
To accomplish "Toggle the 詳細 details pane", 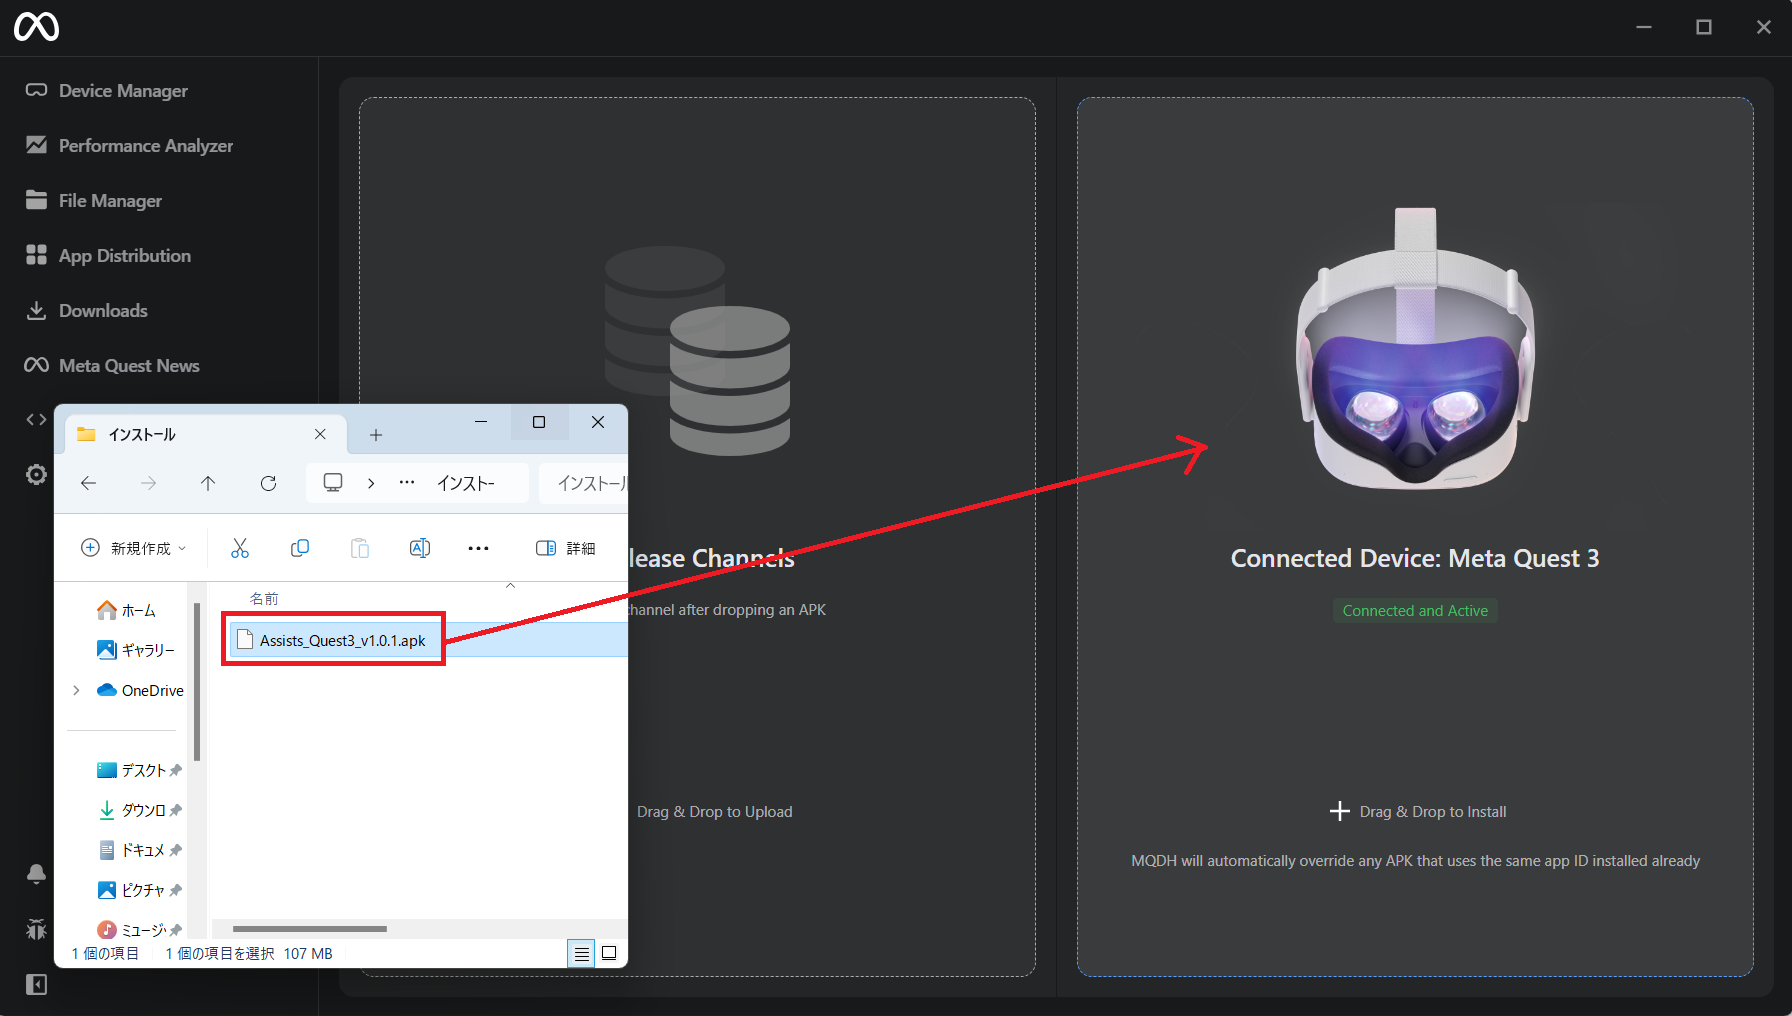I will click(566, 548).
